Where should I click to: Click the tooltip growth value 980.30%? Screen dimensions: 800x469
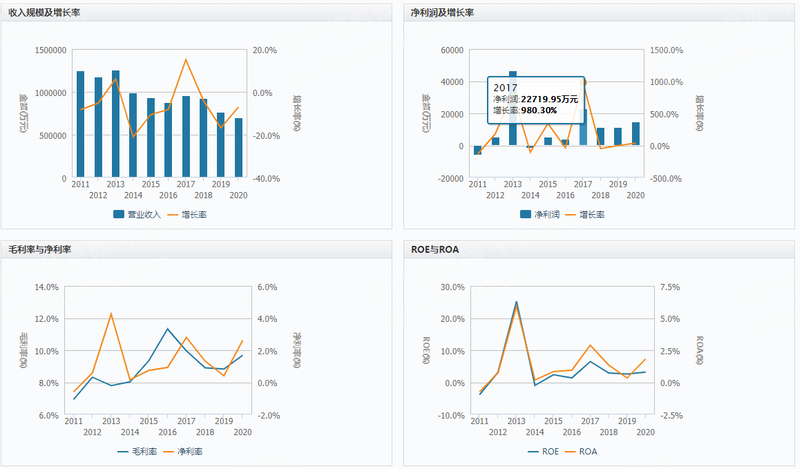click(539, 110)
